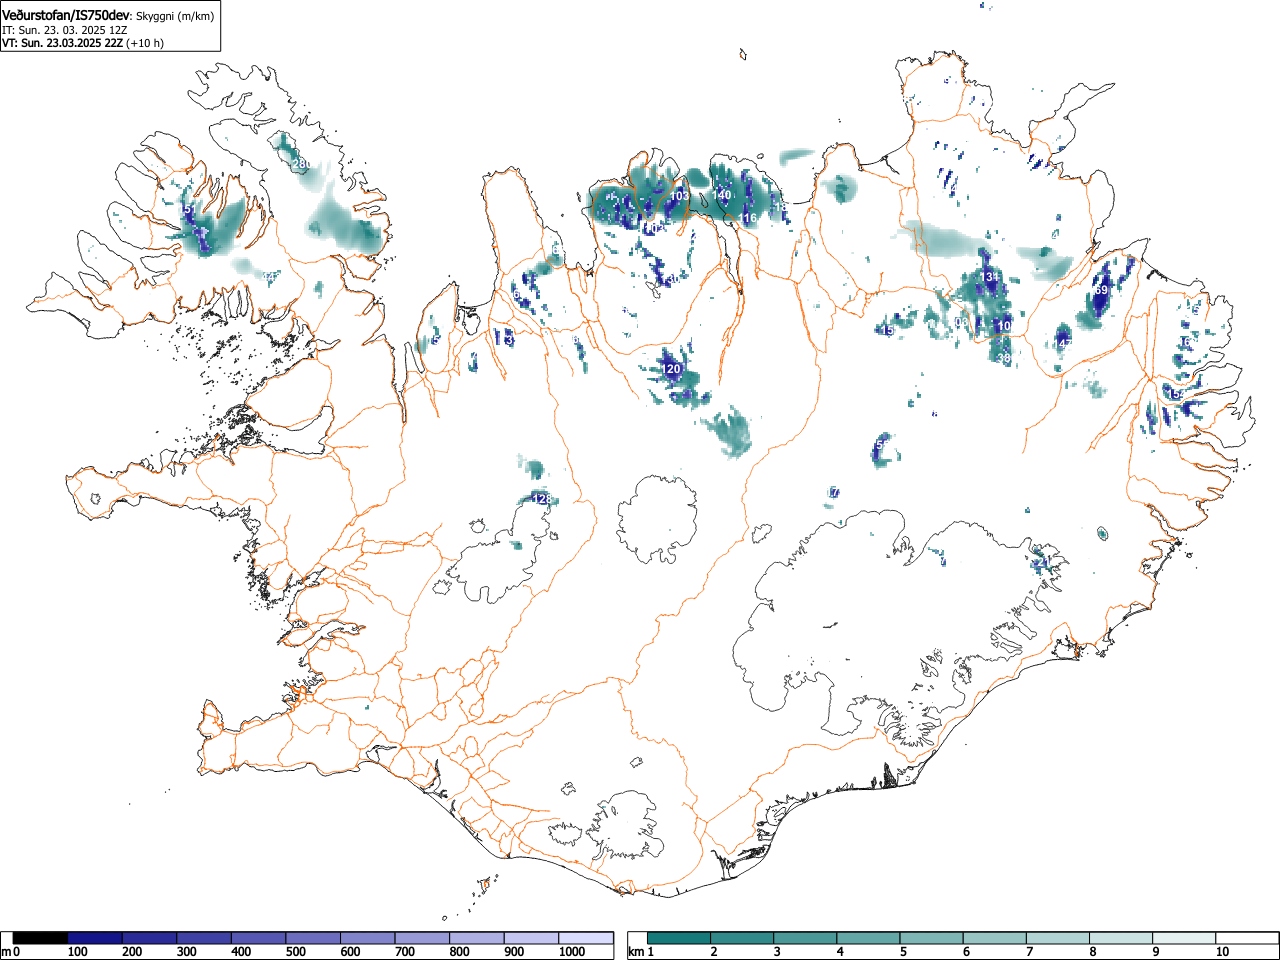The image size is (1280, 960).
Task: Click the black 0–100 m legend swatch
Action: click(x=41, y=938)
